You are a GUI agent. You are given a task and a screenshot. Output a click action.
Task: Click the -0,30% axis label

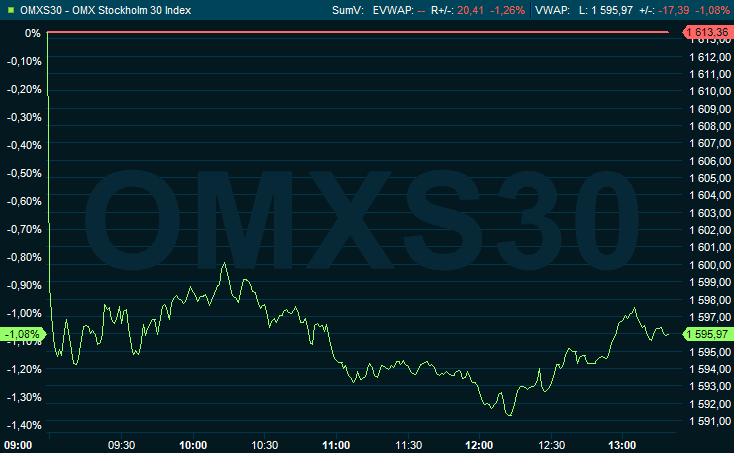tap(24, 117)
